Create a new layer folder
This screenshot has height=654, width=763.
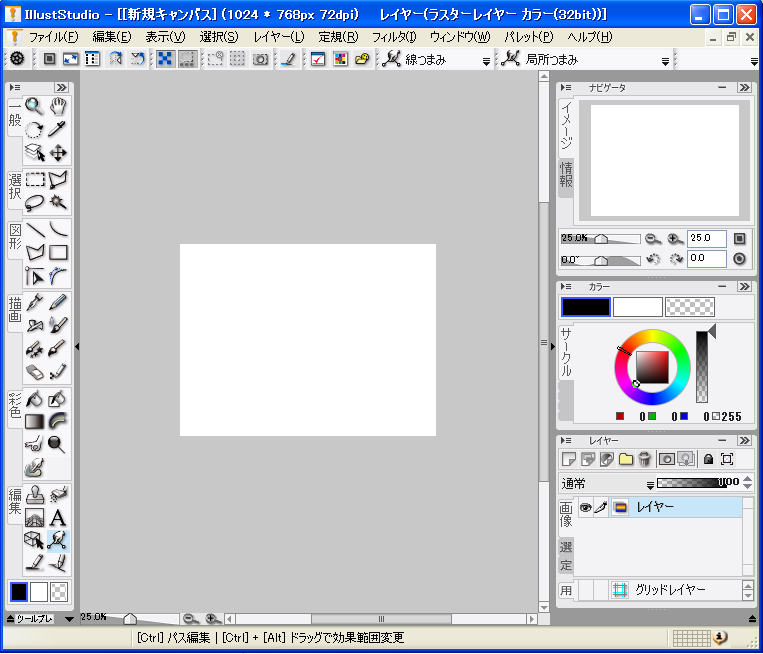point(626,459)
